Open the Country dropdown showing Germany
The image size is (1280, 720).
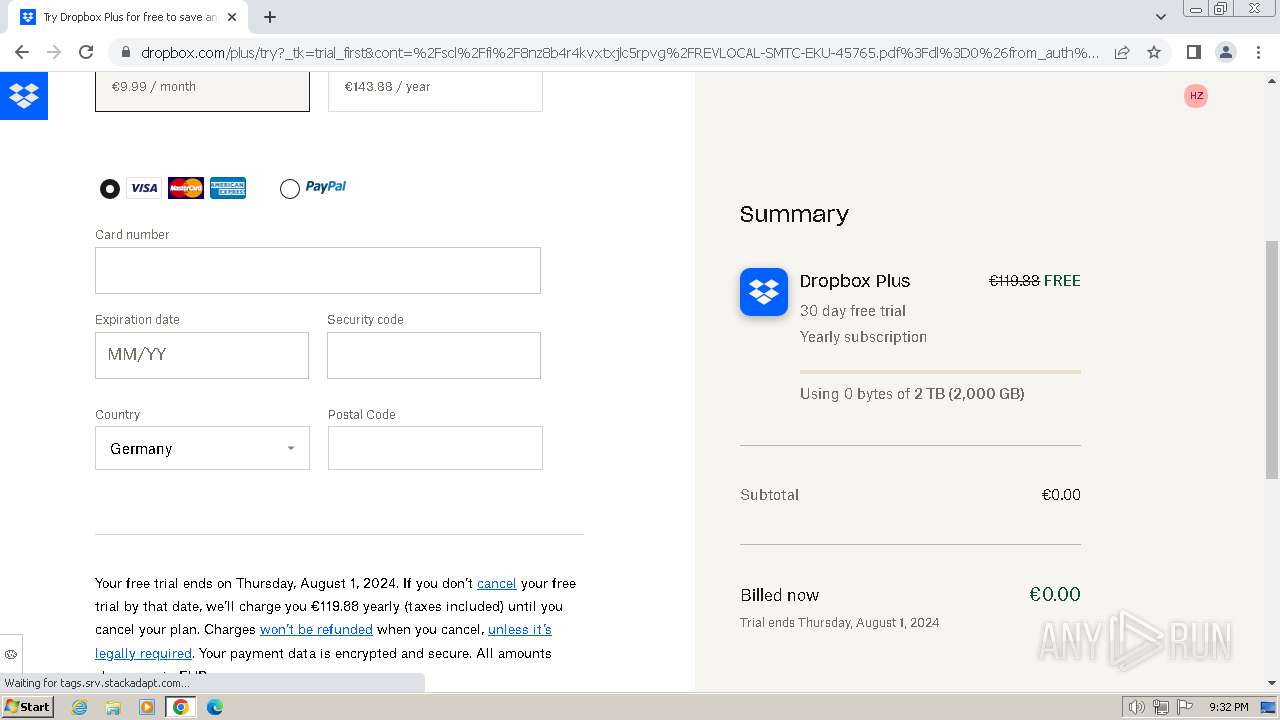click(x=202, y=448)
